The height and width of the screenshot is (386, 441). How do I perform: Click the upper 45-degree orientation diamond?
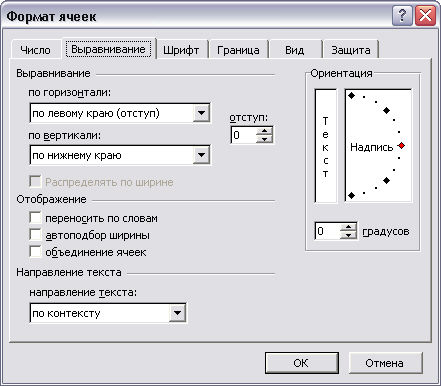pos(386,110)
